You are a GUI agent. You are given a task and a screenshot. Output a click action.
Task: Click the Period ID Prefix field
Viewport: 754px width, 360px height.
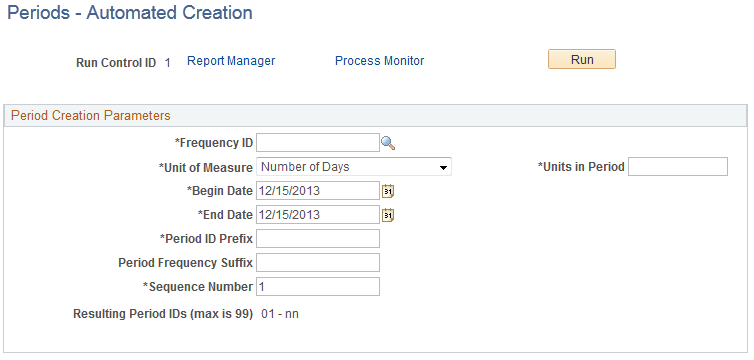[318, 239]
